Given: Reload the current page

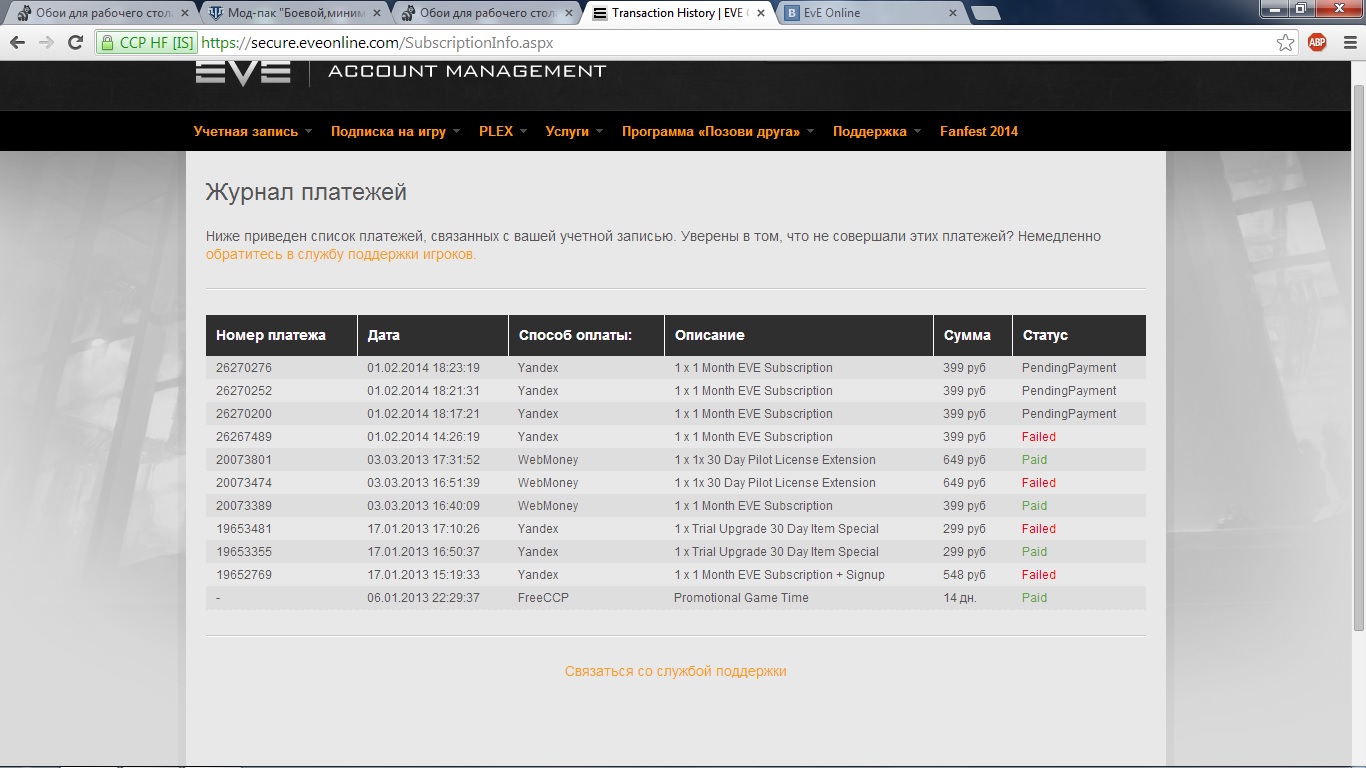Looking at the screenshot, I should pyautogui.click(x=75, y=43).
